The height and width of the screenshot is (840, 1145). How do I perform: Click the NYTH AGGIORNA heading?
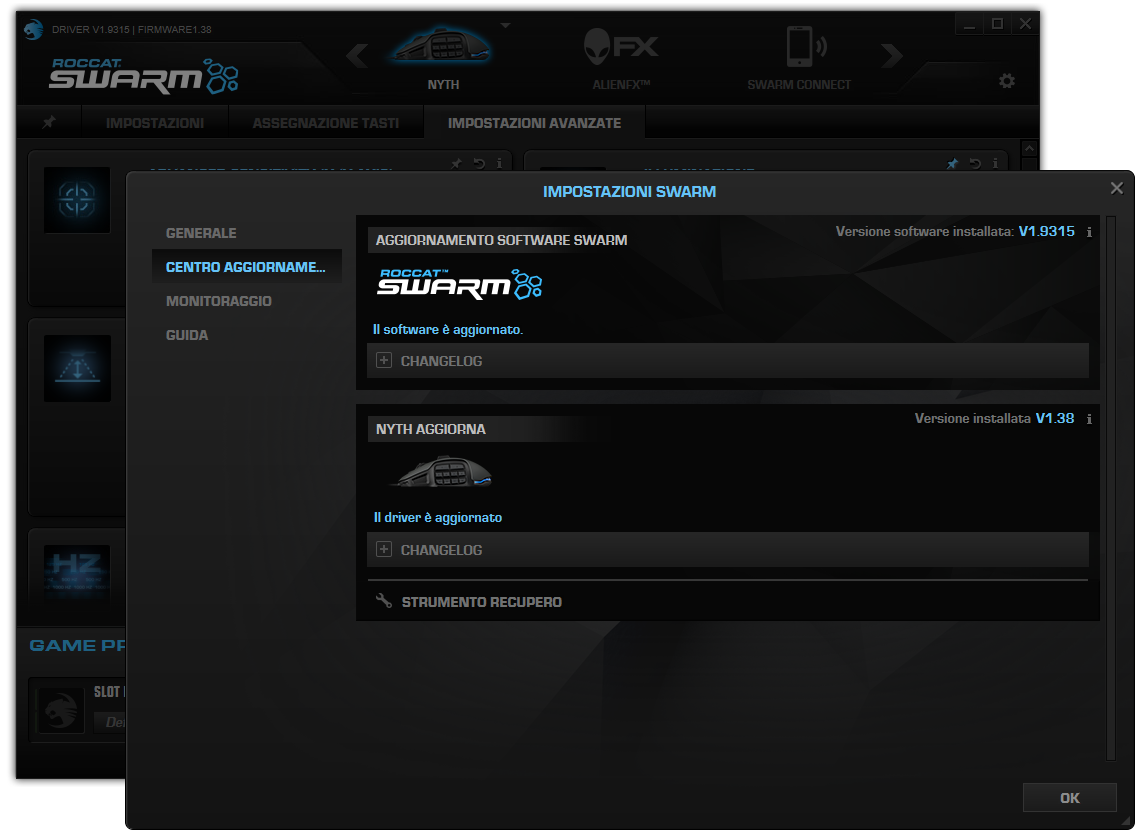[x=431, y=429]
